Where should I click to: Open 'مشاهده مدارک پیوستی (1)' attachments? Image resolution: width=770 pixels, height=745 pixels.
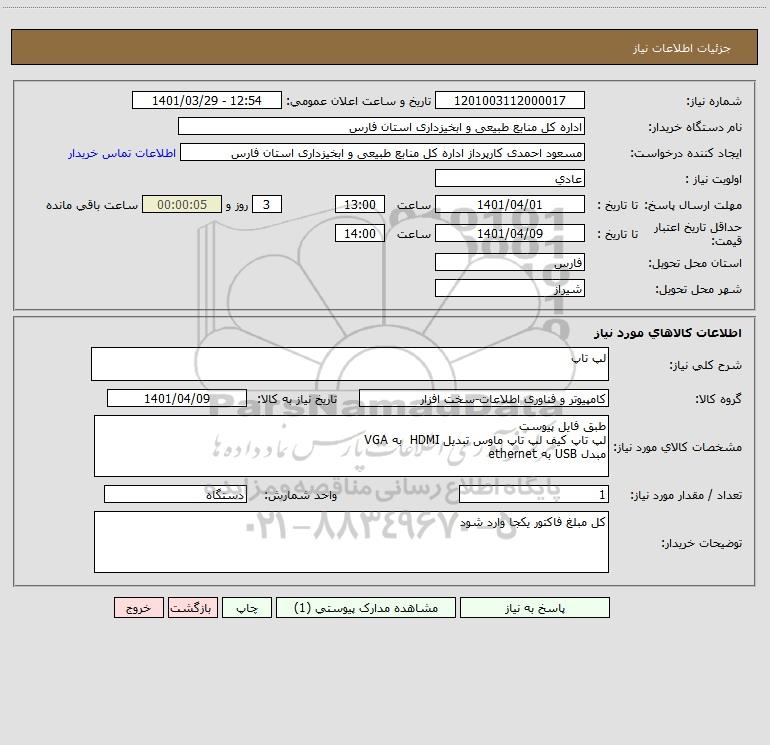tap(366, 607)
